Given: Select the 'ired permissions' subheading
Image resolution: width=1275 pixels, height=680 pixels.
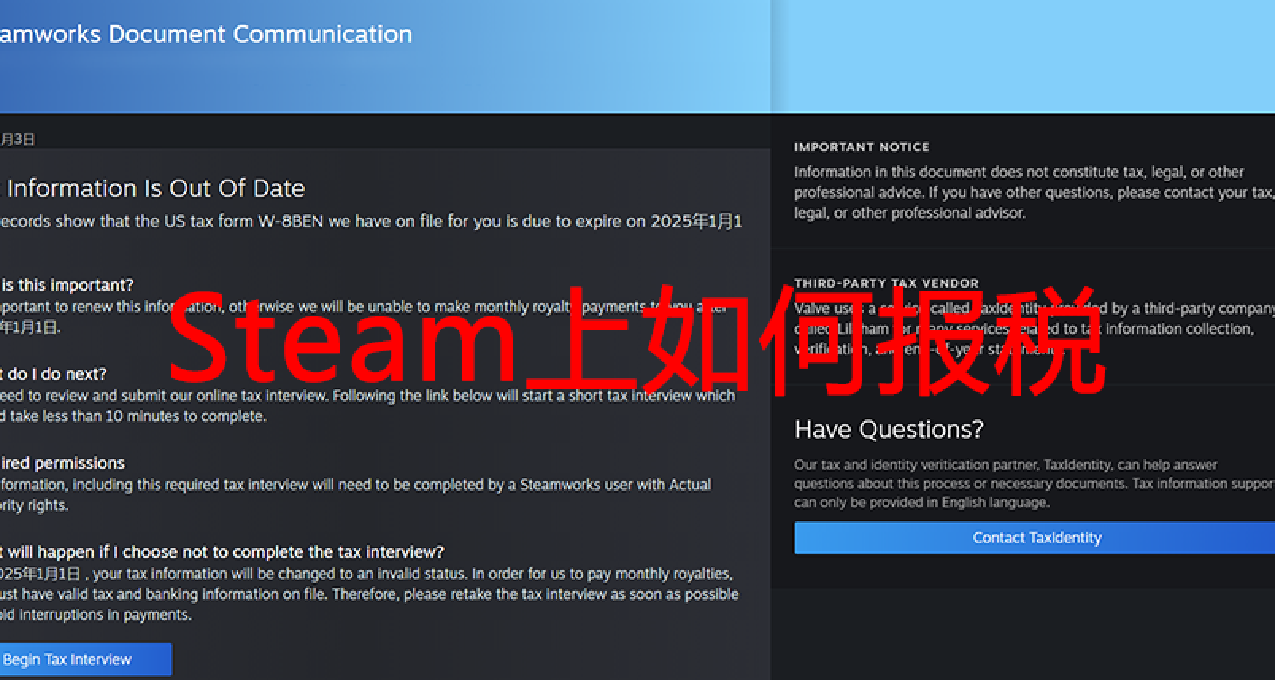Looking at the screenshot, I should (62, 463).
